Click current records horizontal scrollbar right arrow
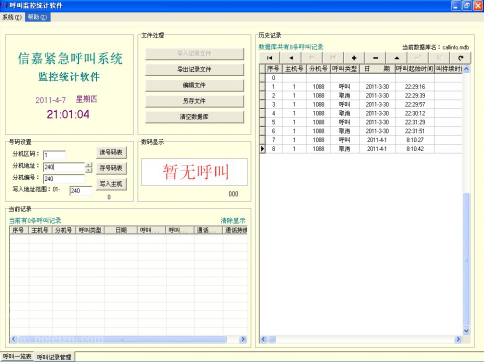 click(x=243, y=339)
